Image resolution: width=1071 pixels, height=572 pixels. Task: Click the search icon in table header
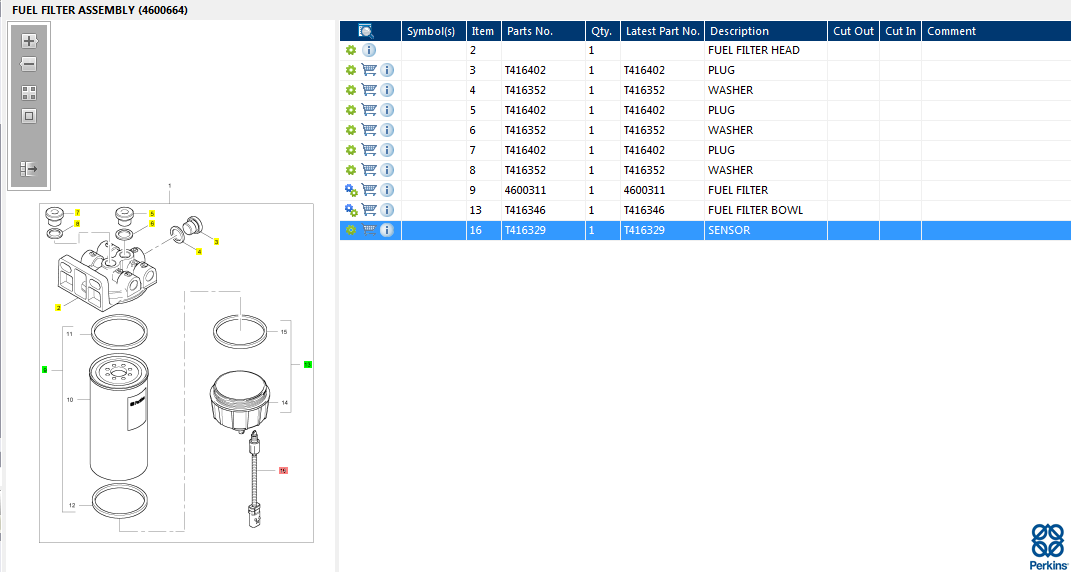366,31
